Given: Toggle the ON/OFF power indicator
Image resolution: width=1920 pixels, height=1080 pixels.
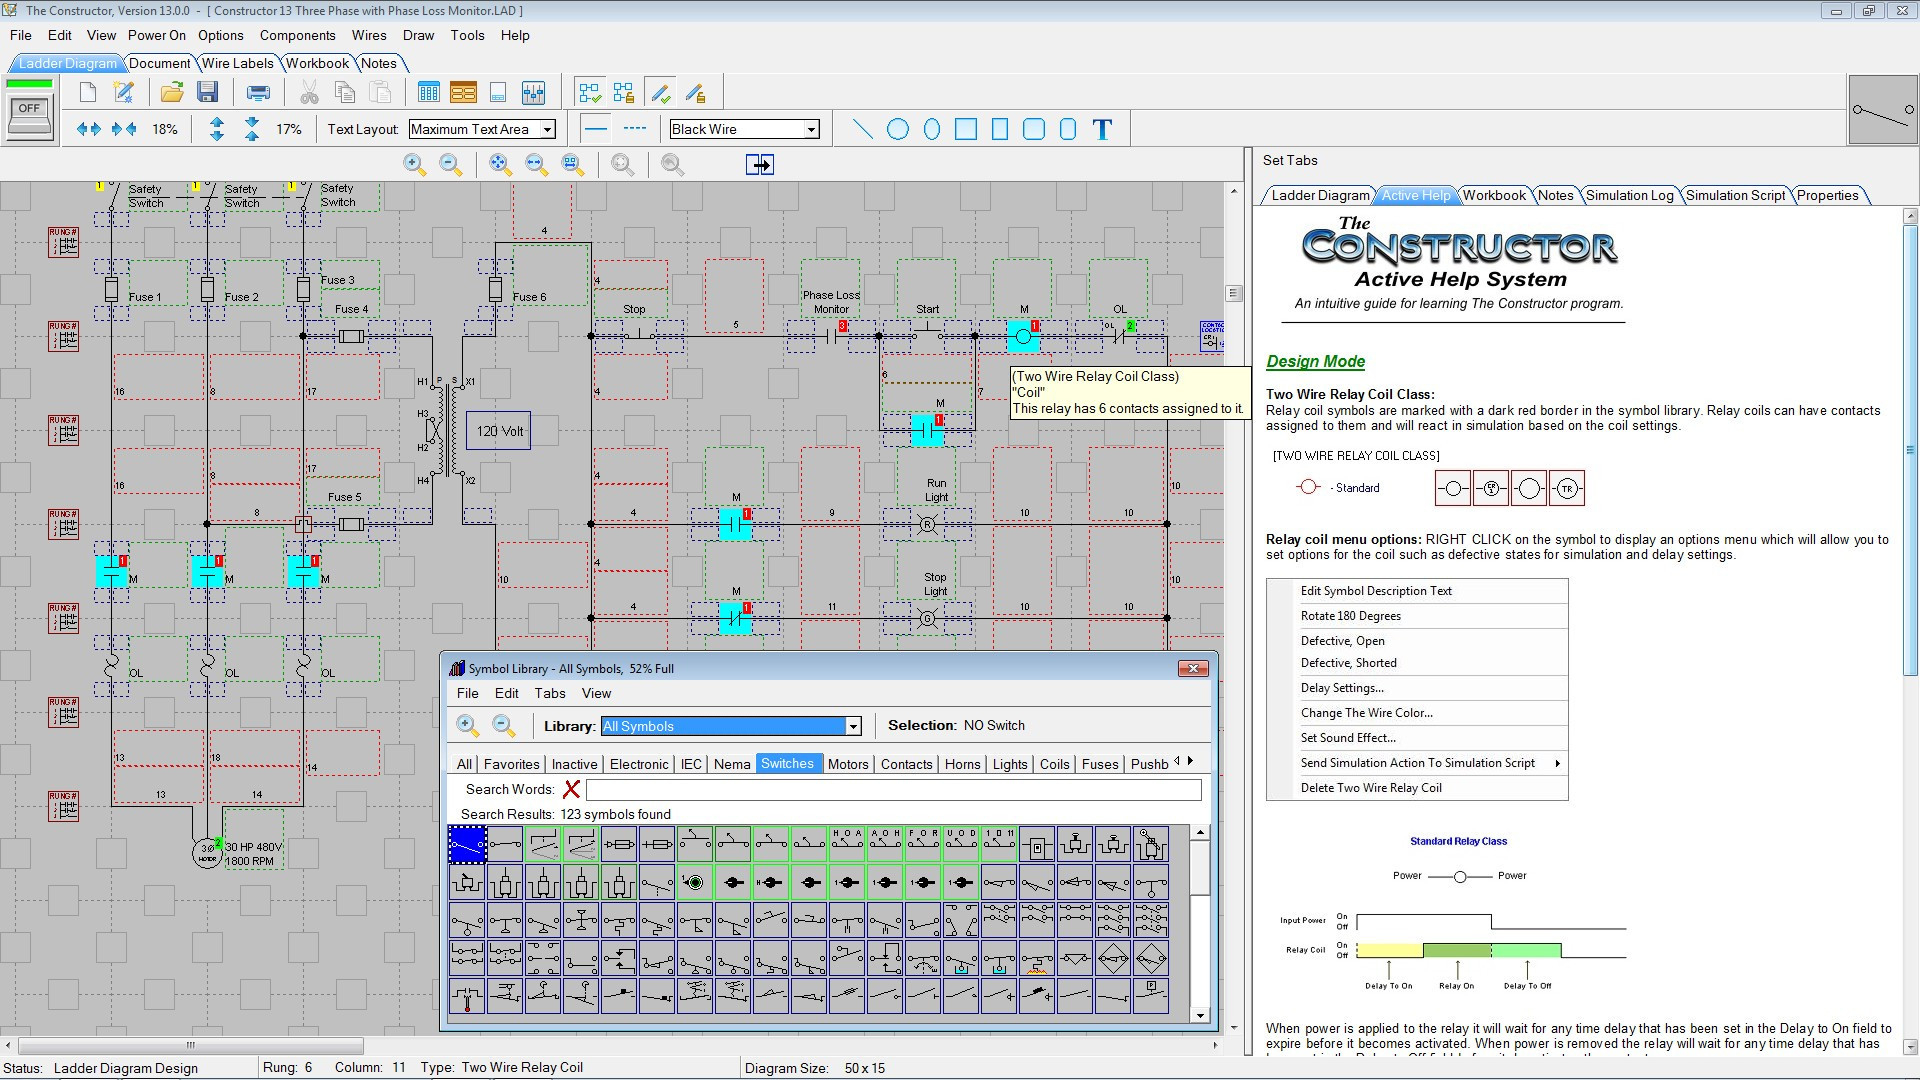Looking at the screenshot, I should (29, 108).
